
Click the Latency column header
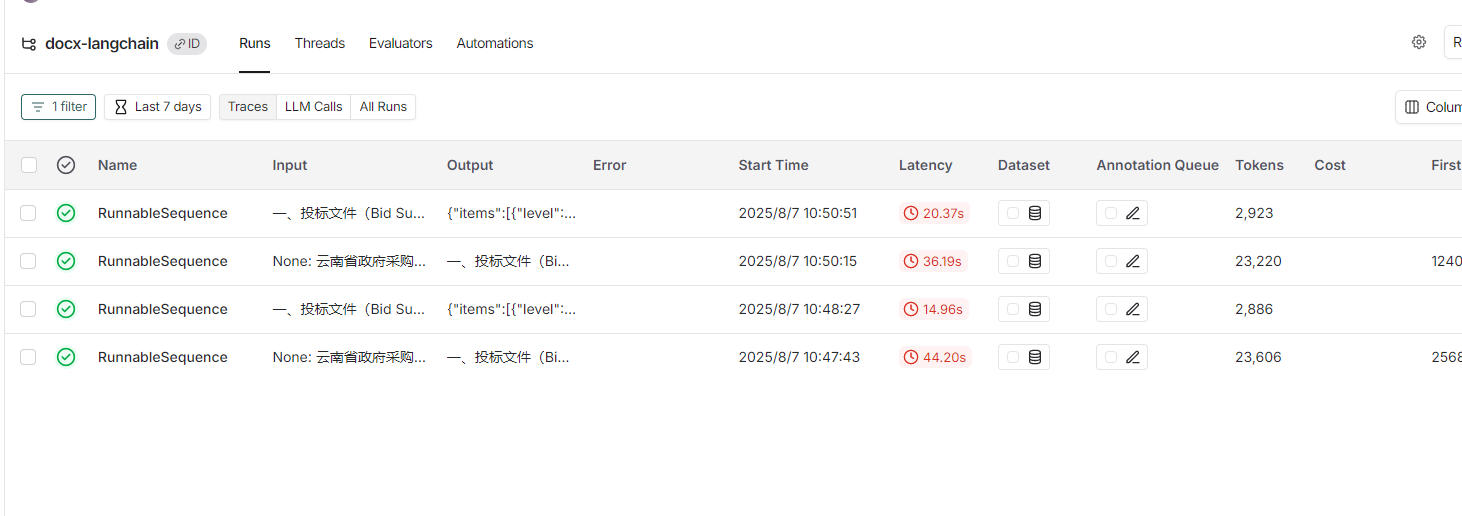click(925, 165)
